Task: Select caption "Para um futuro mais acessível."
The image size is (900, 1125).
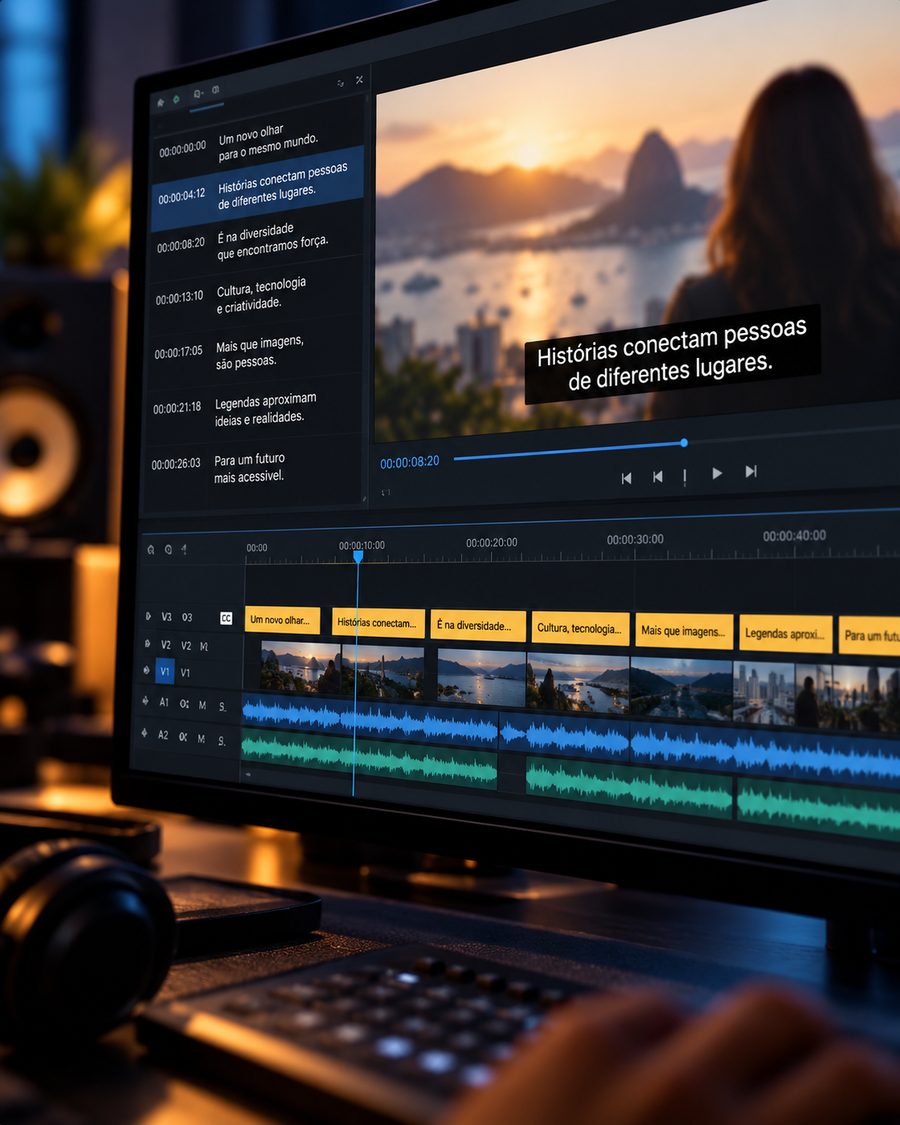Action: 251,466
